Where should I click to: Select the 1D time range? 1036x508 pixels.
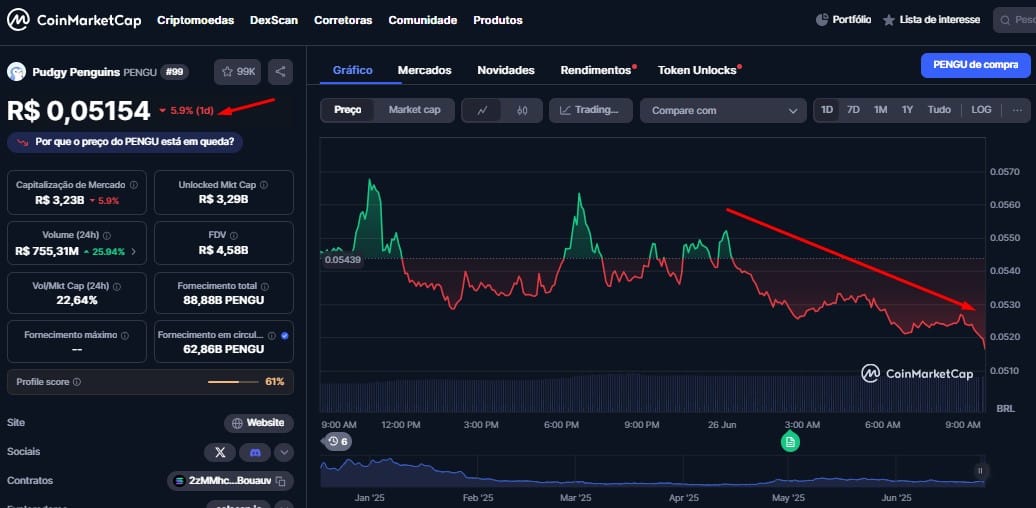tap(827, 110)
